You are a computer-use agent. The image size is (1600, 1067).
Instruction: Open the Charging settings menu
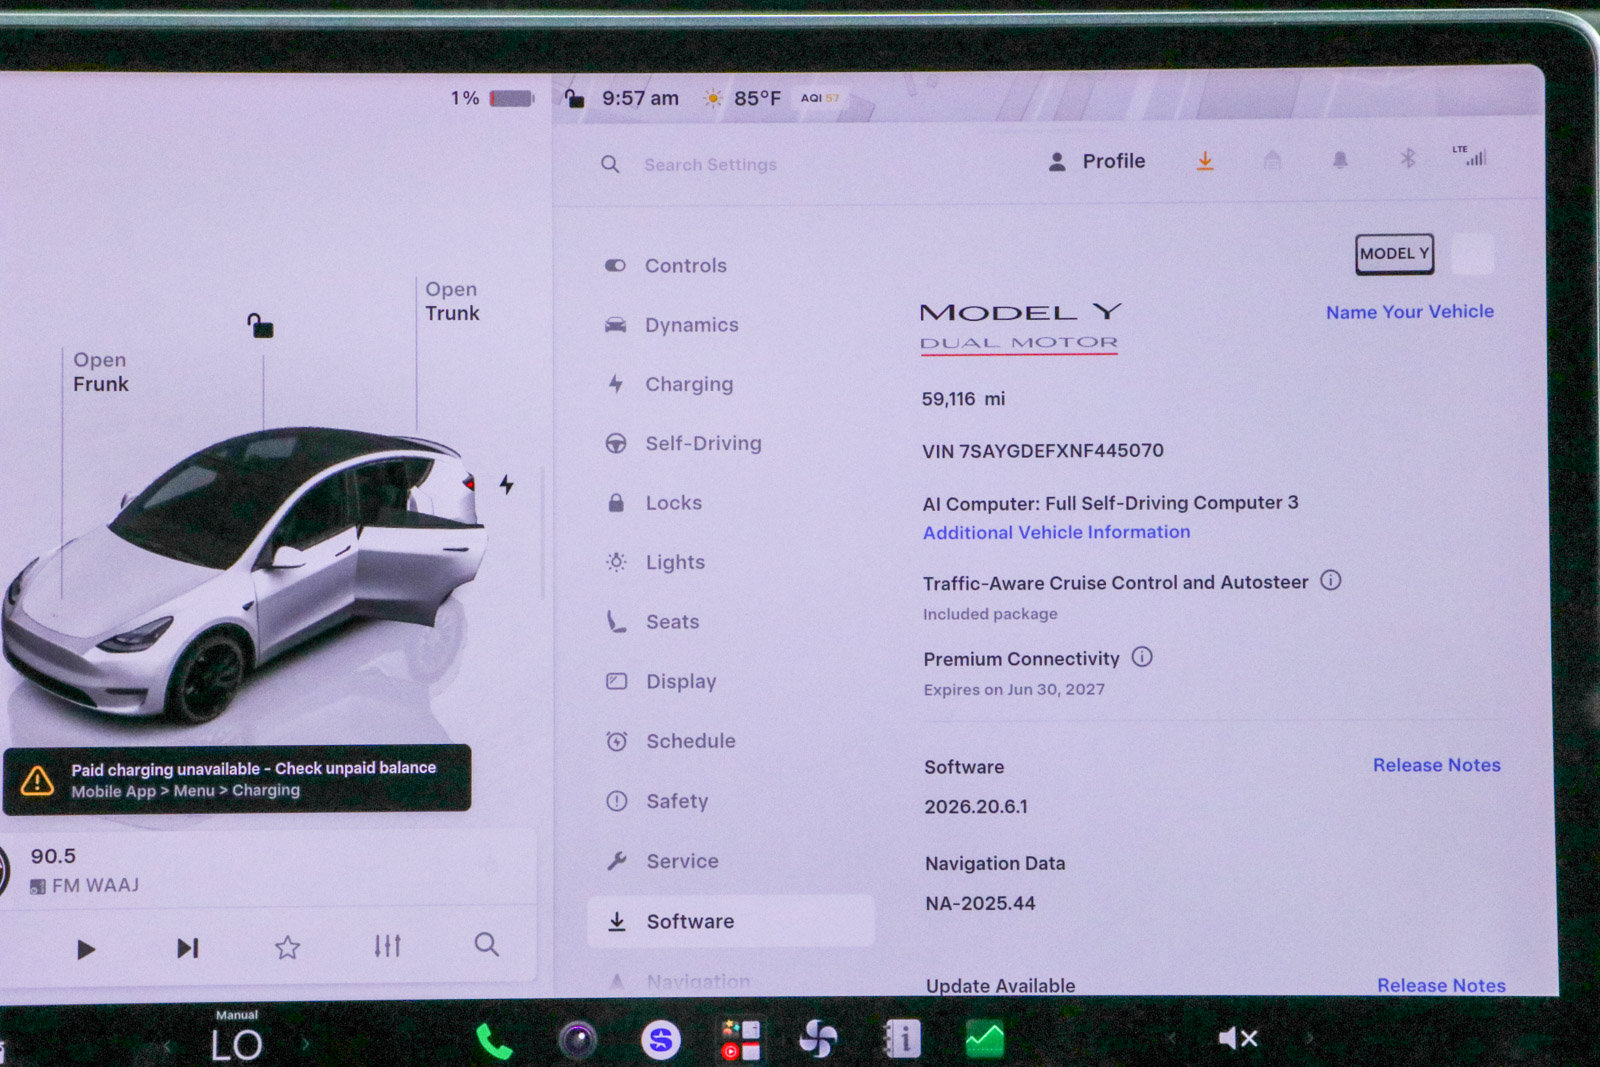670,384
